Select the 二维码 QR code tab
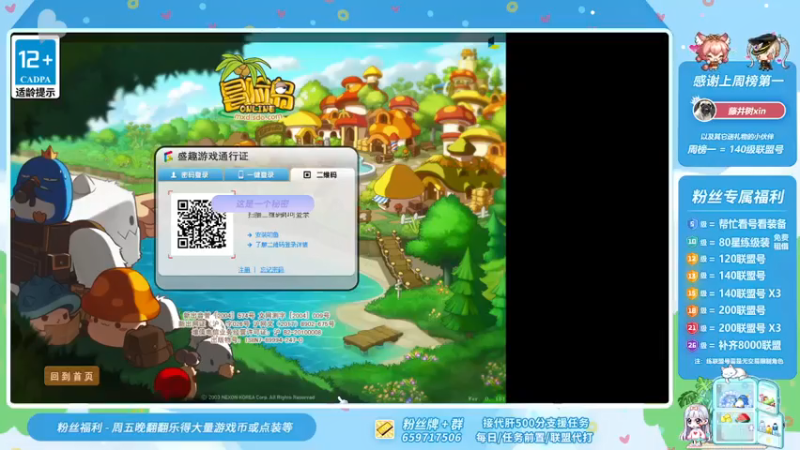The height and width of the screenshot is (450, 800). click(x=321, y=174)
